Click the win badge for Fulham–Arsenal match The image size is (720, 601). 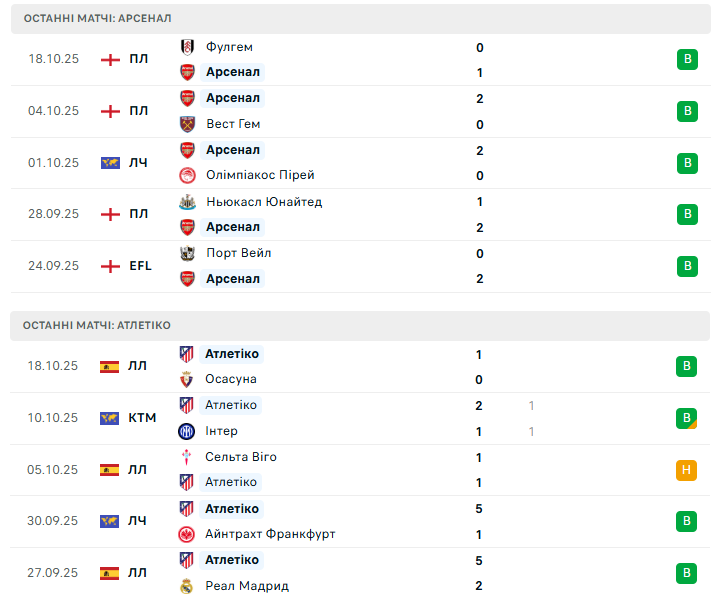pos(687,59)
